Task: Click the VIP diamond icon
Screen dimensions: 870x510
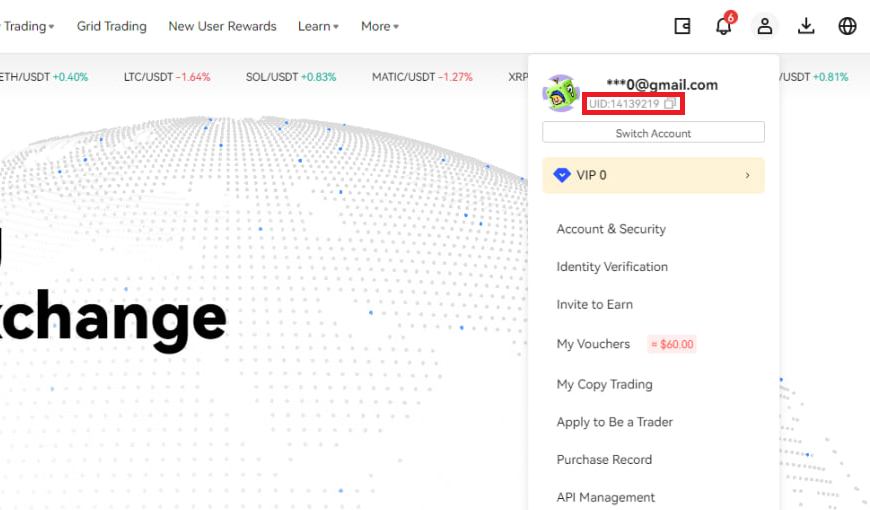Action: tap(562, 175)
